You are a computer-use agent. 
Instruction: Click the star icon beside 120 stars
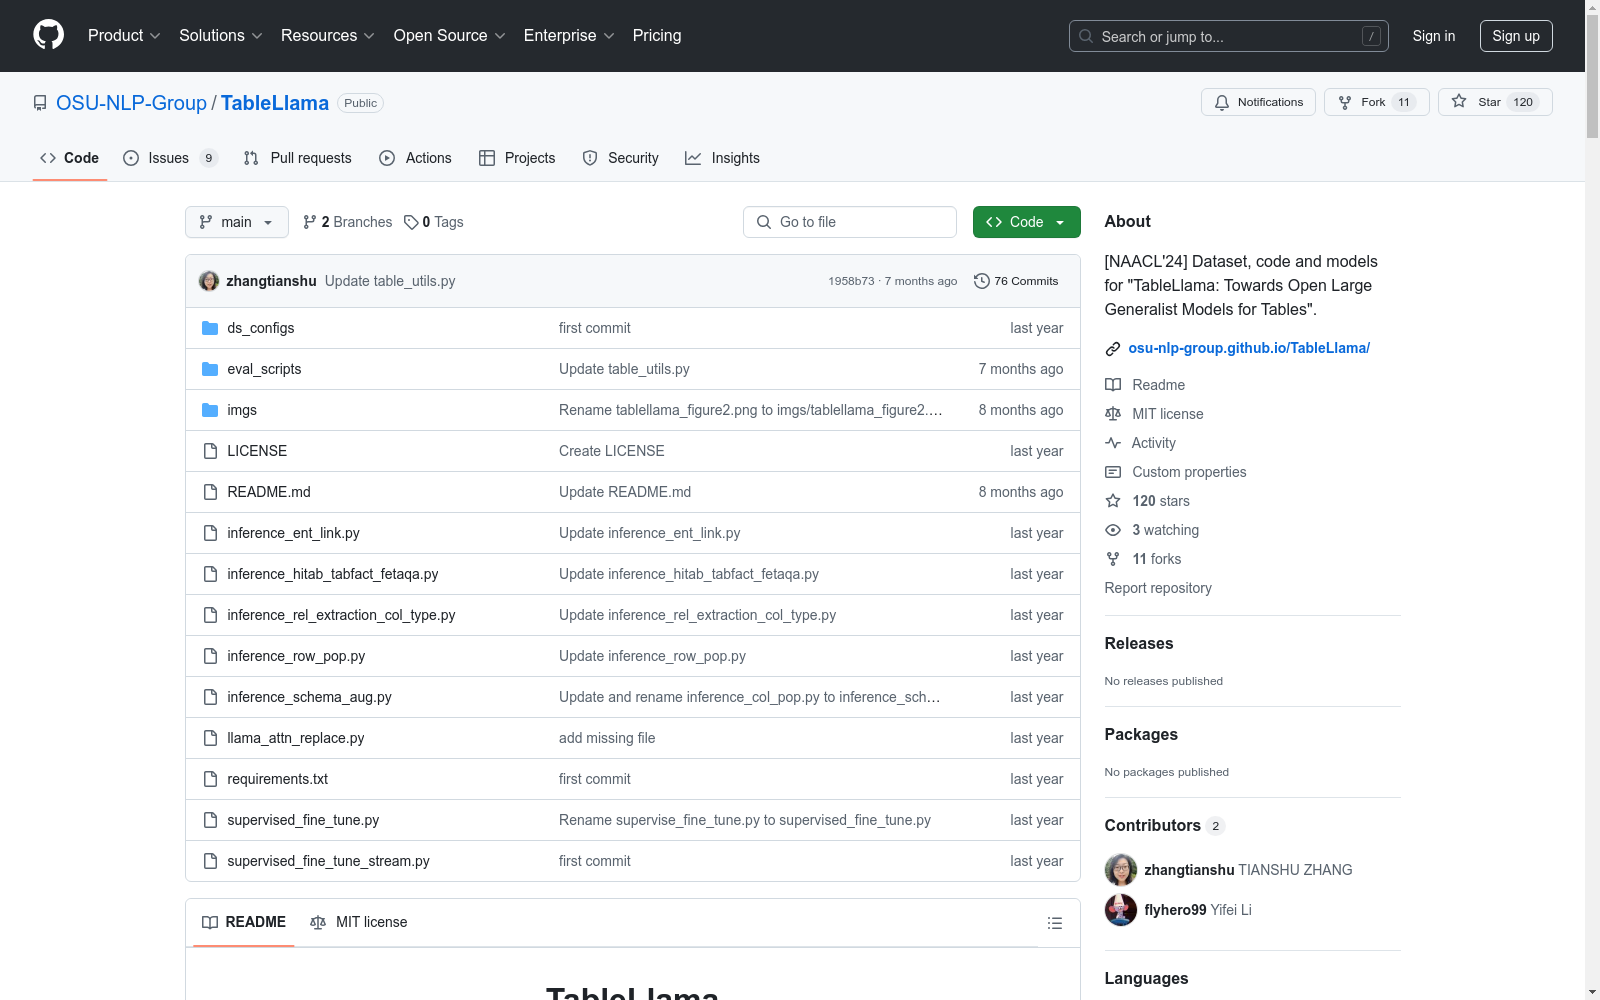pos(1113,501)
